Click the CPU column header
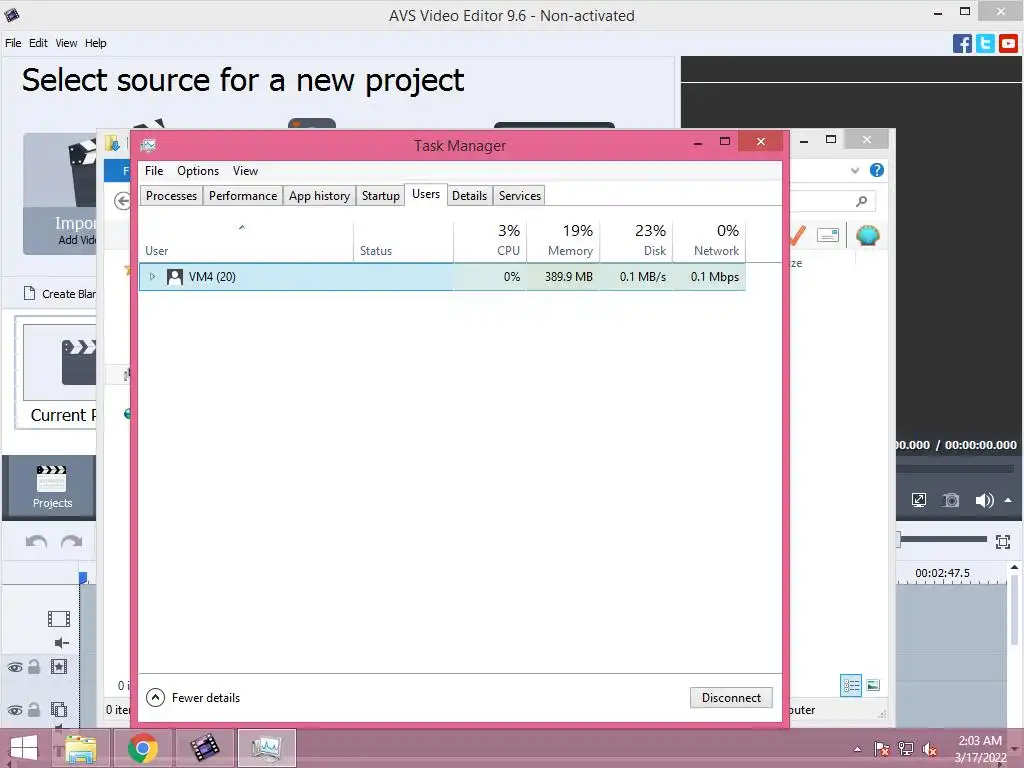Screen dimensions: 1024x768 click(x=490, y=240)
